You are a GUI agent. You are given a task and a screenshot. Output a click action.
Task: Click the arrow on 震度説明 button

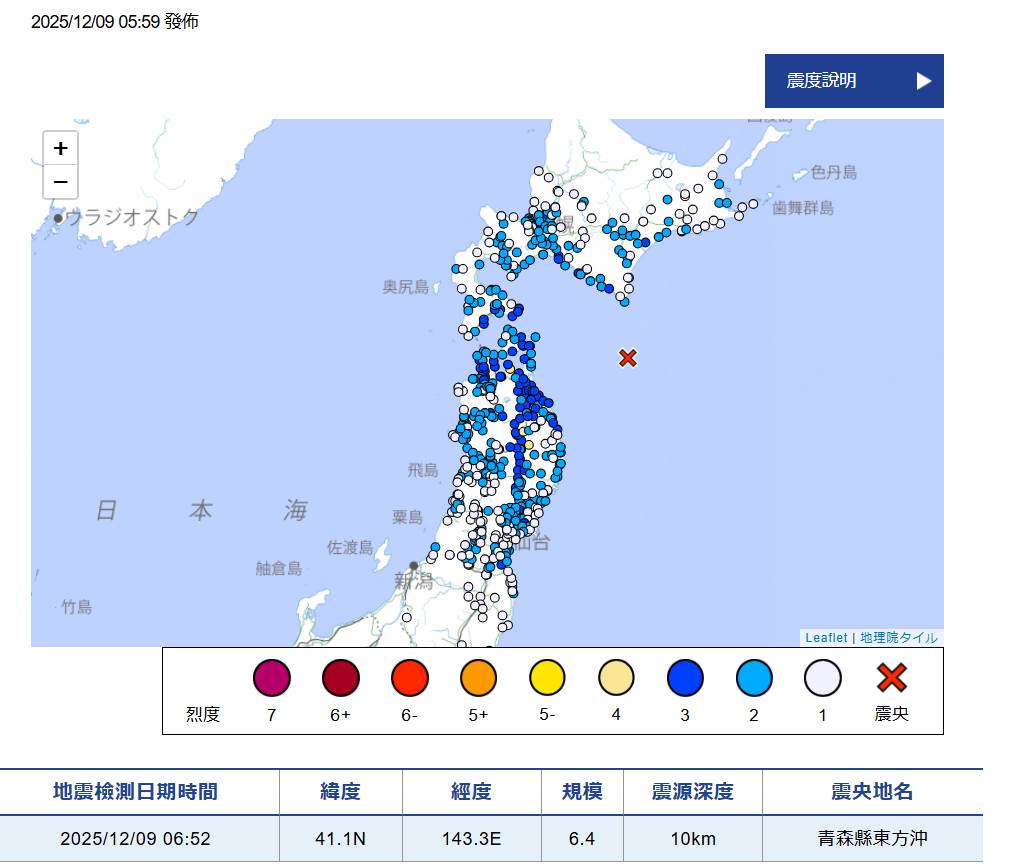coord(923,81)
